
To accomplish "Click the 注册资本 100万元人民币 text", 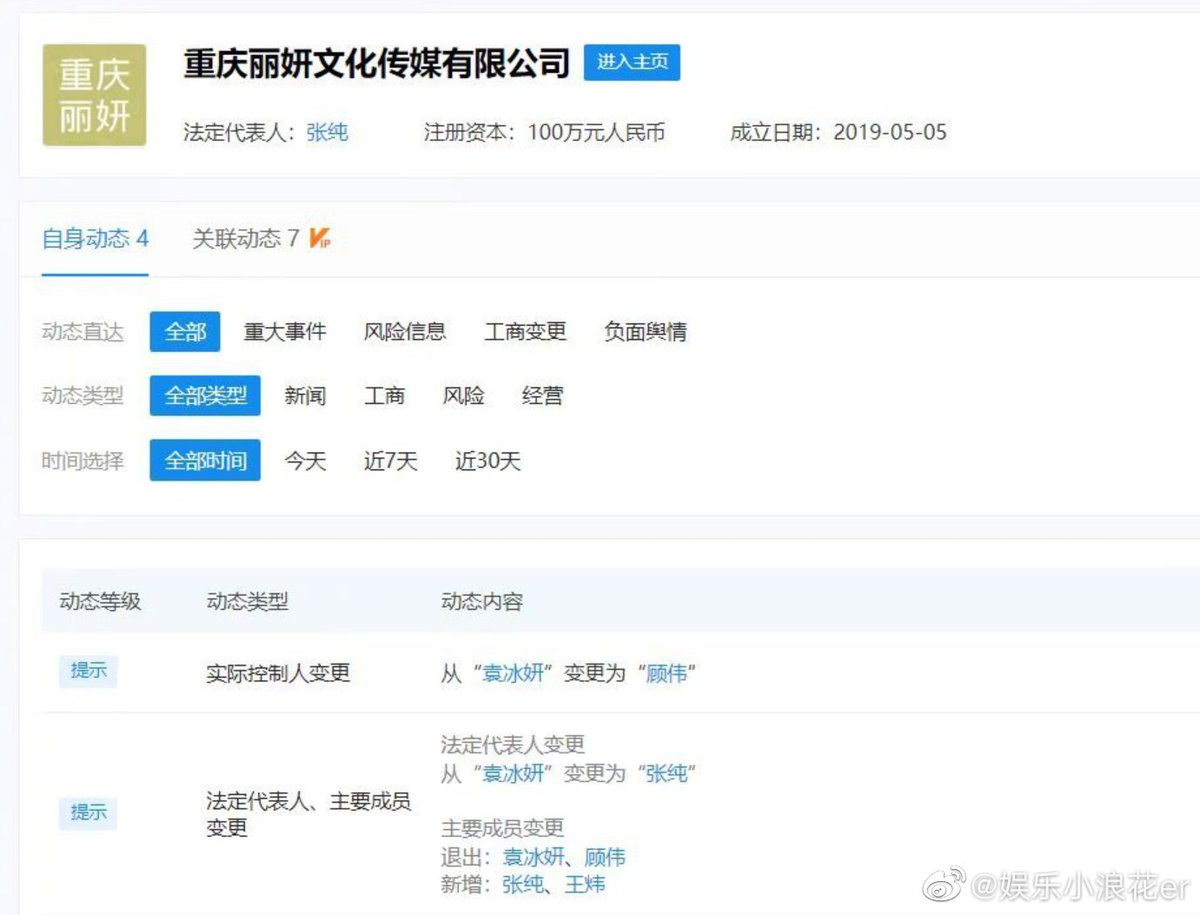I will tap(544, 132).
